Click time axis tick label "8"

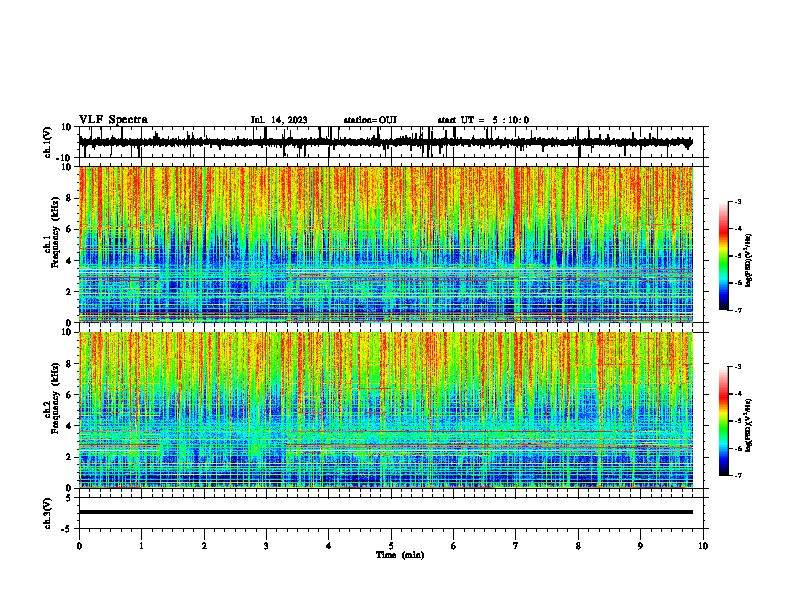click(x=578, y=546)
